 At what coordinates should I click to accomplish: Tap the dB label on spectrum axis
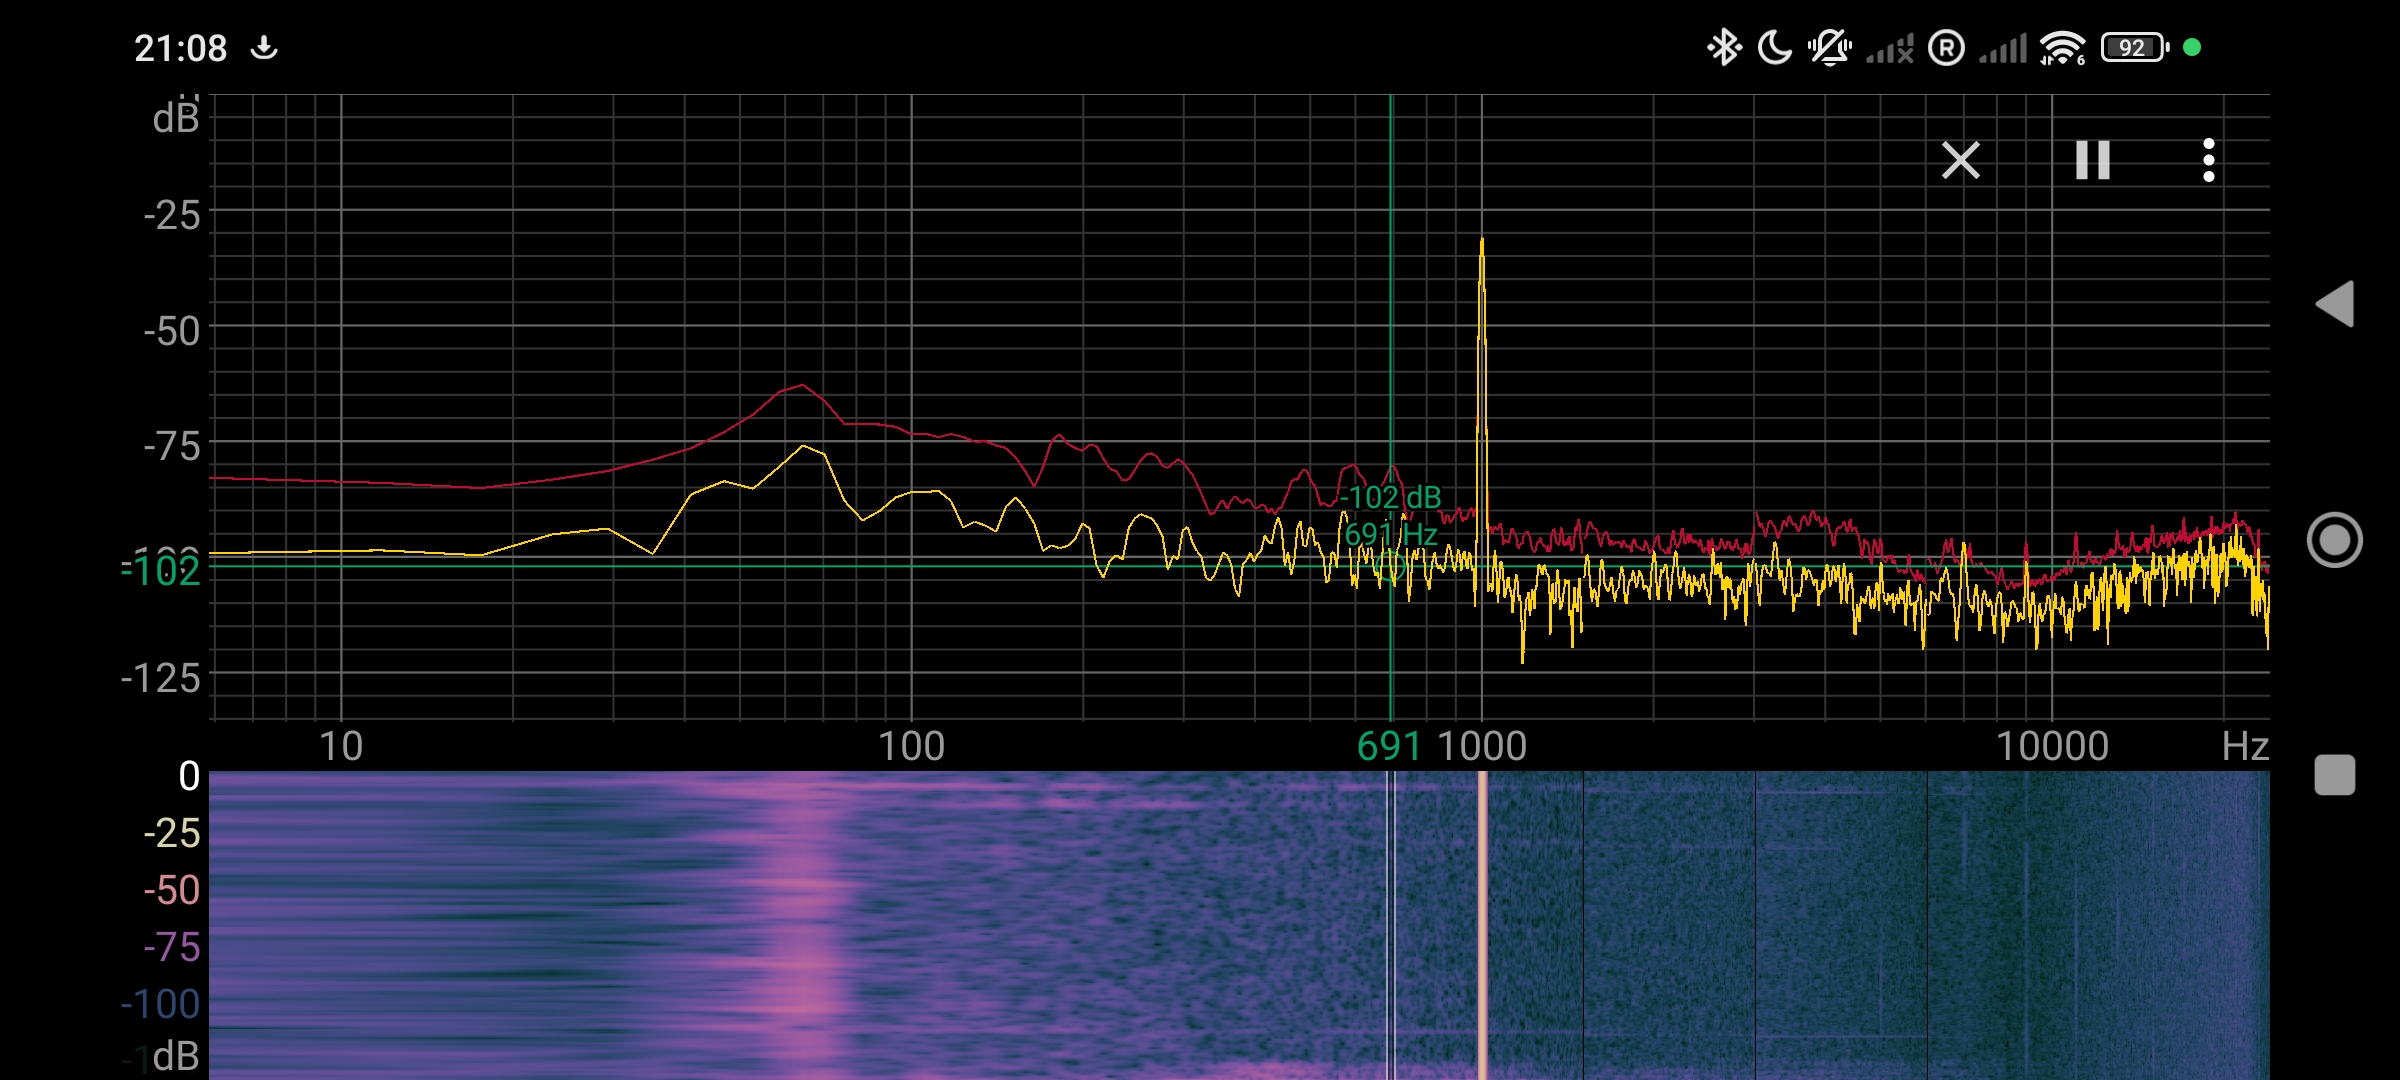click(x=175, y=119)
